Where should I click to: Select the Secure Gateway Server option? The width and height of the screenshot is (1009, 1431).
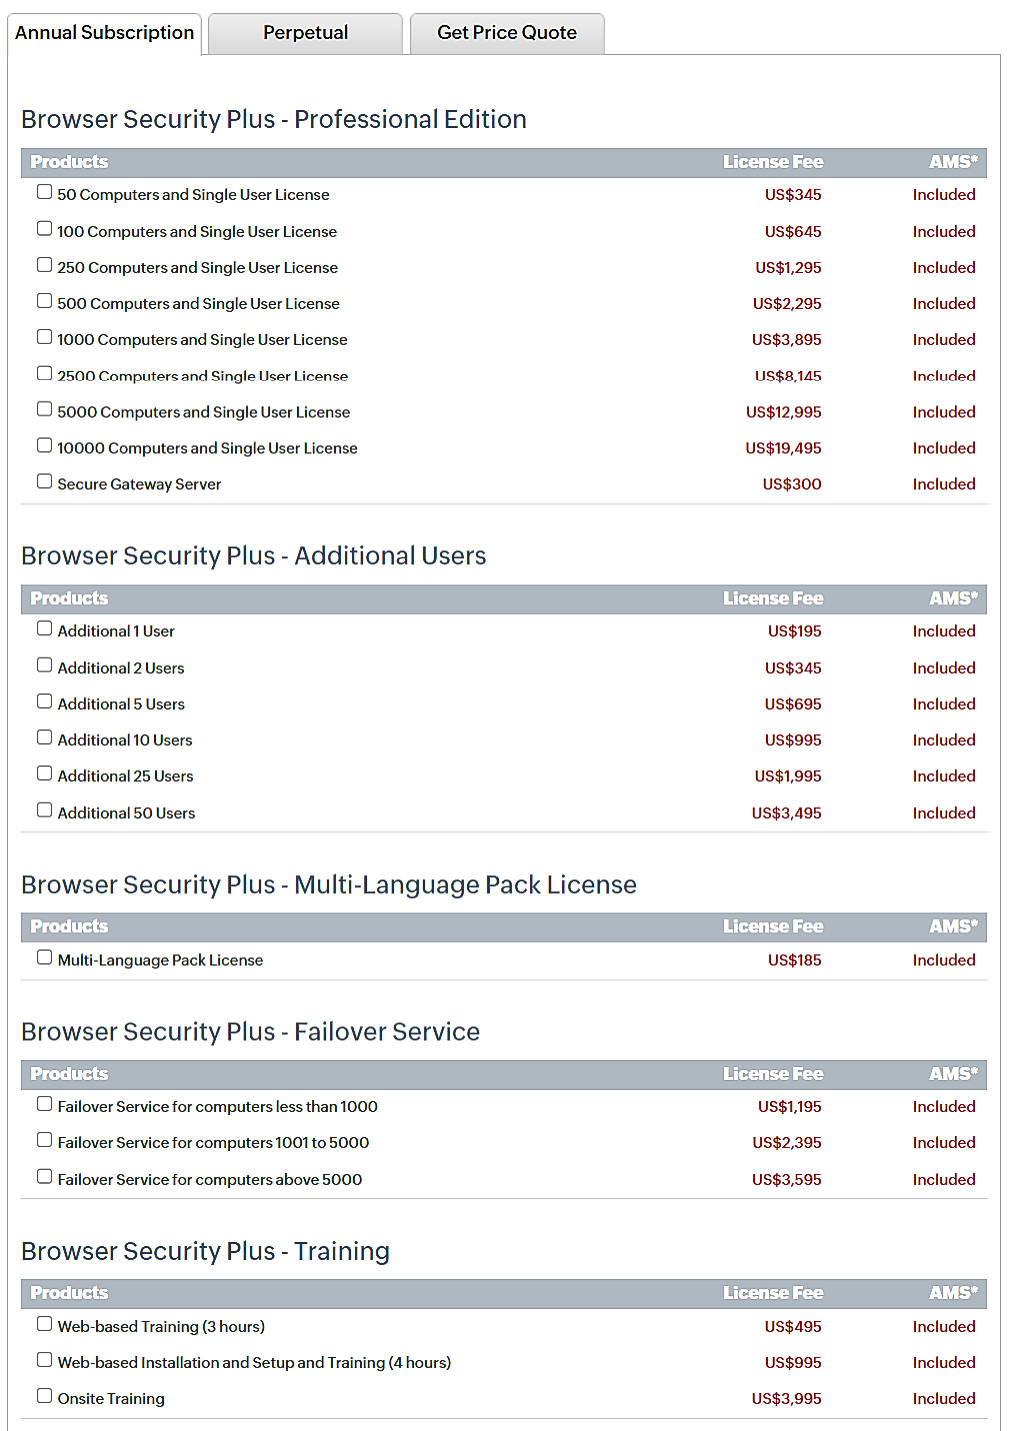tap(44, 480)
